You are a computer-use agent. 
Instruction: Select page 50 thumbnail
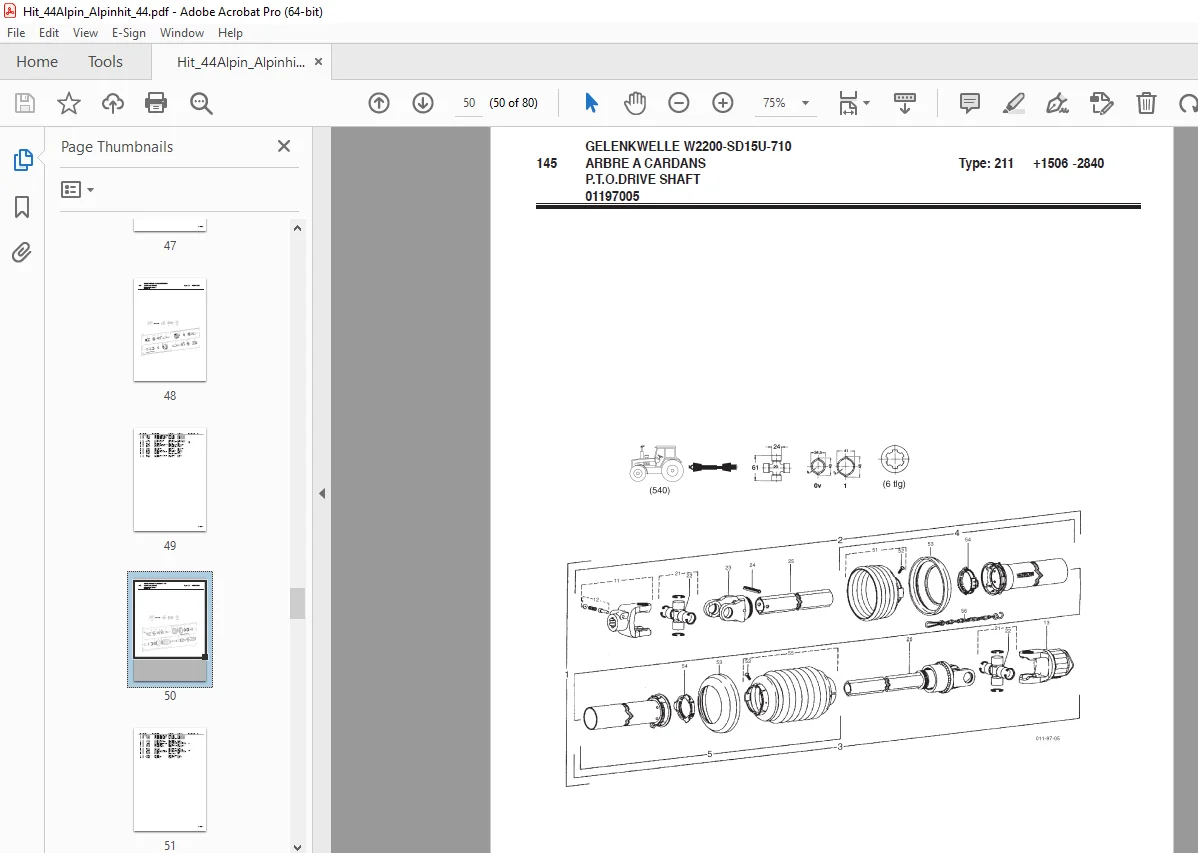[170, 629]
